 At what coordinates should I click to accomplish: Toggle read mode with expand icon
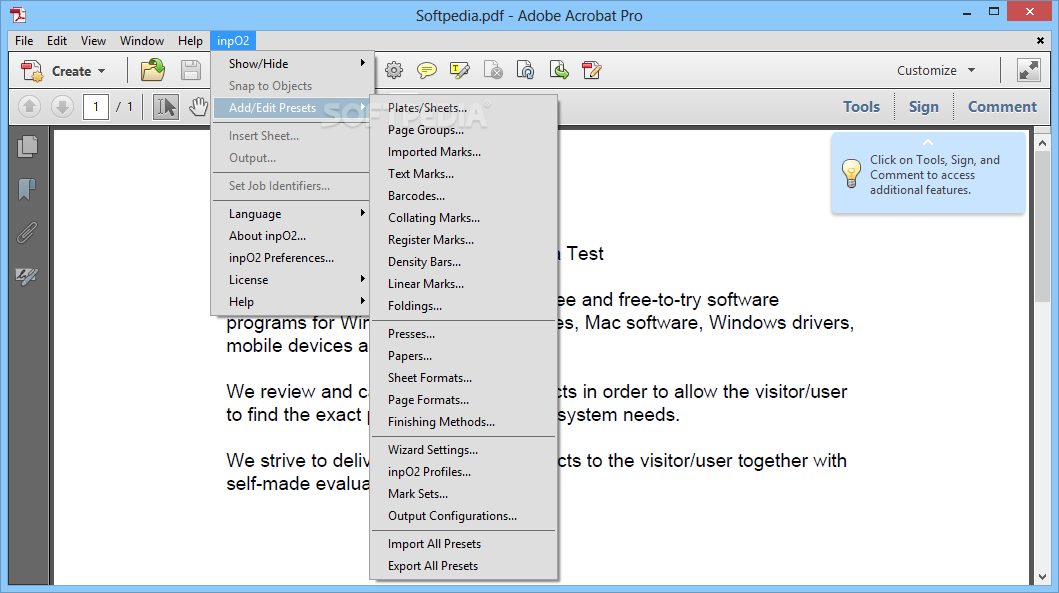coord(1029,70)
